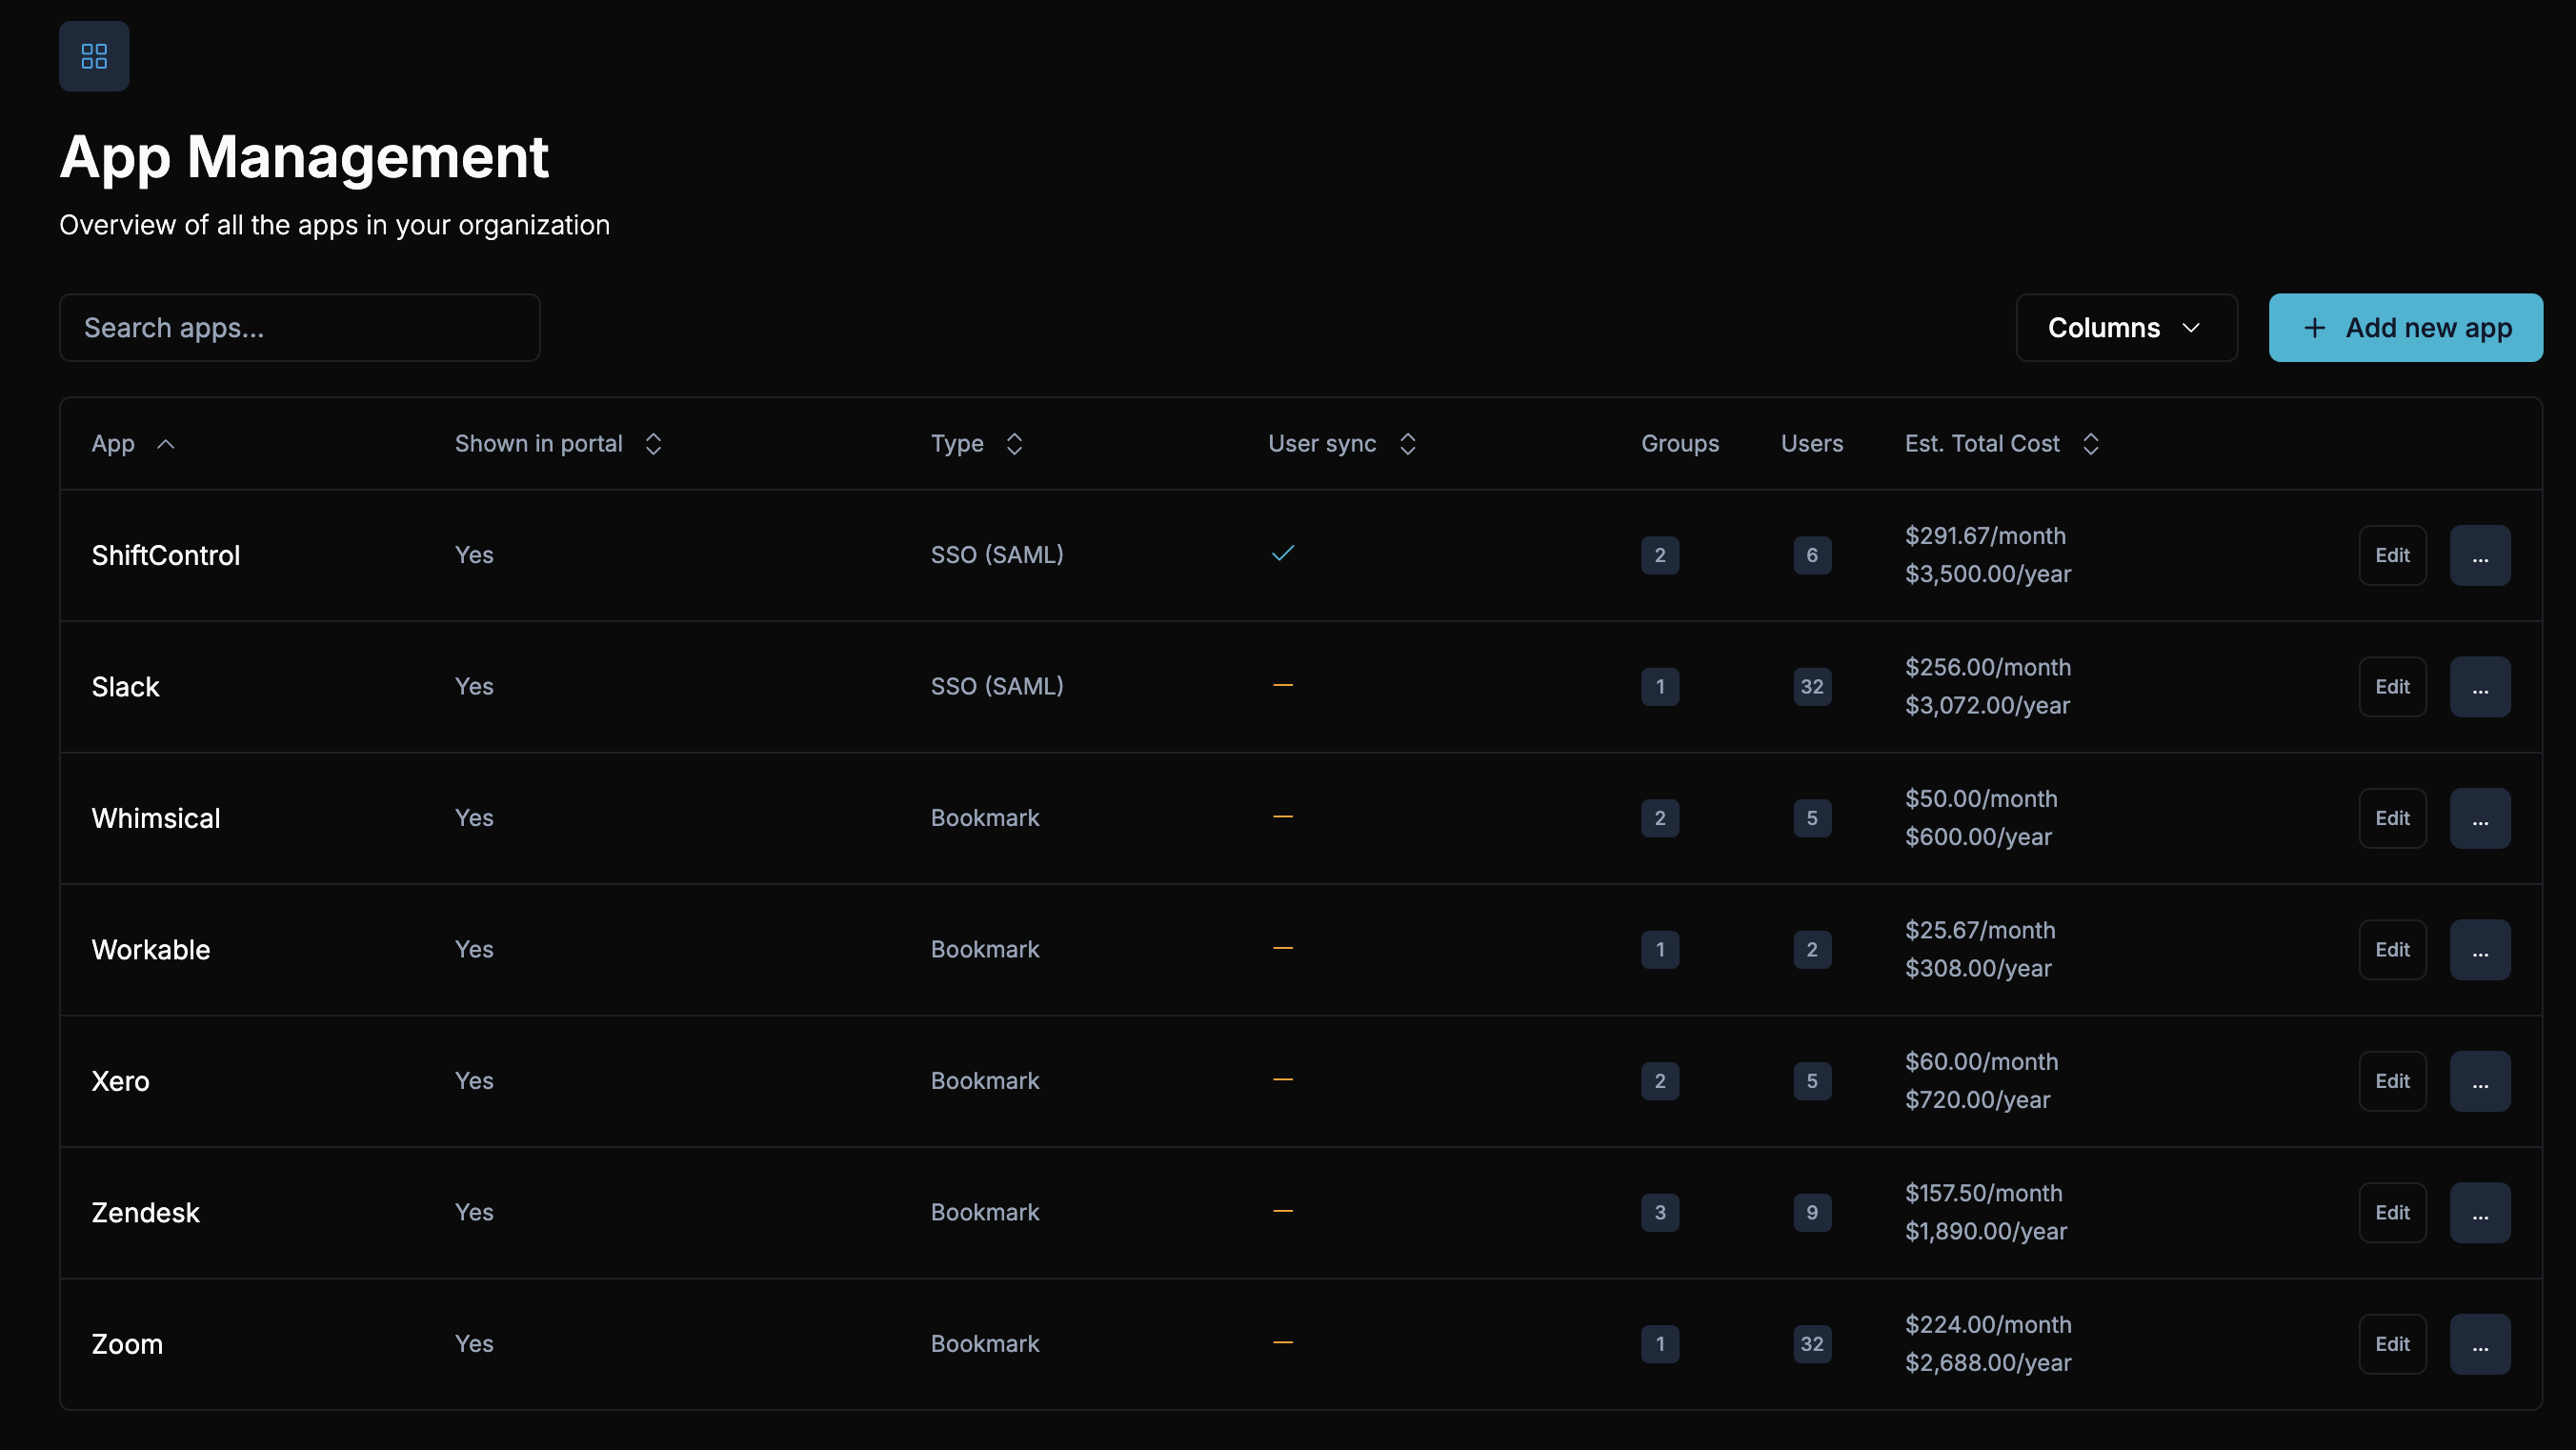Click the Slack users count badge 32

[x=1811, y=687]
